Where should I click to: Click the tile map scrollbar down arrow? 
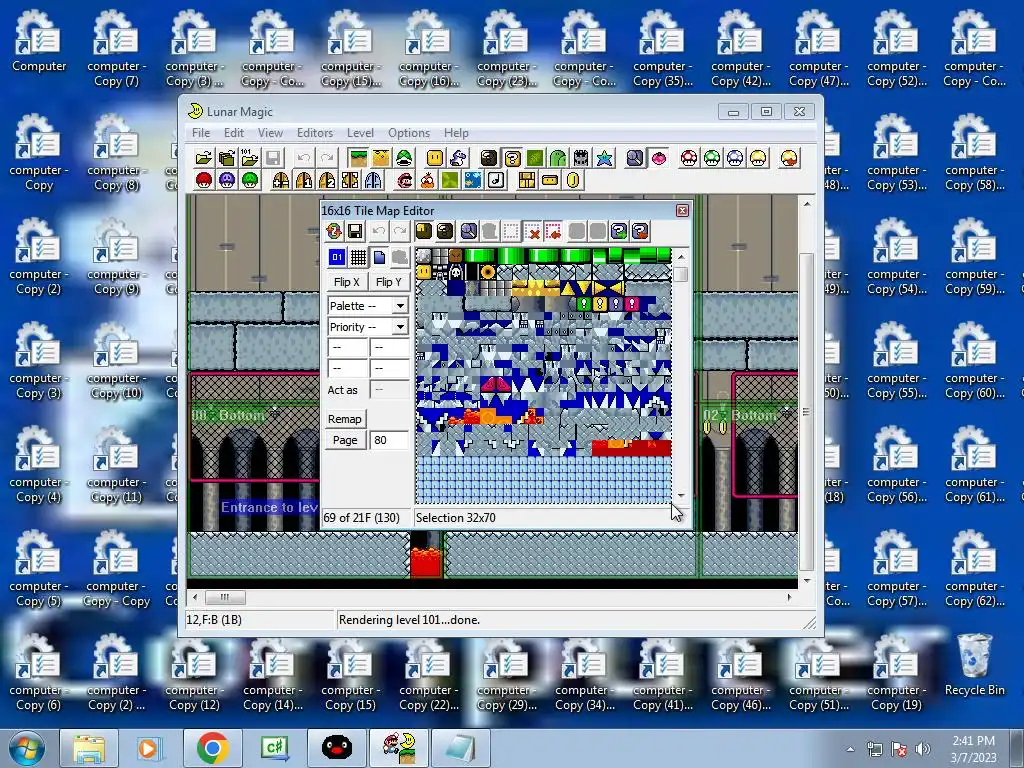681,496
